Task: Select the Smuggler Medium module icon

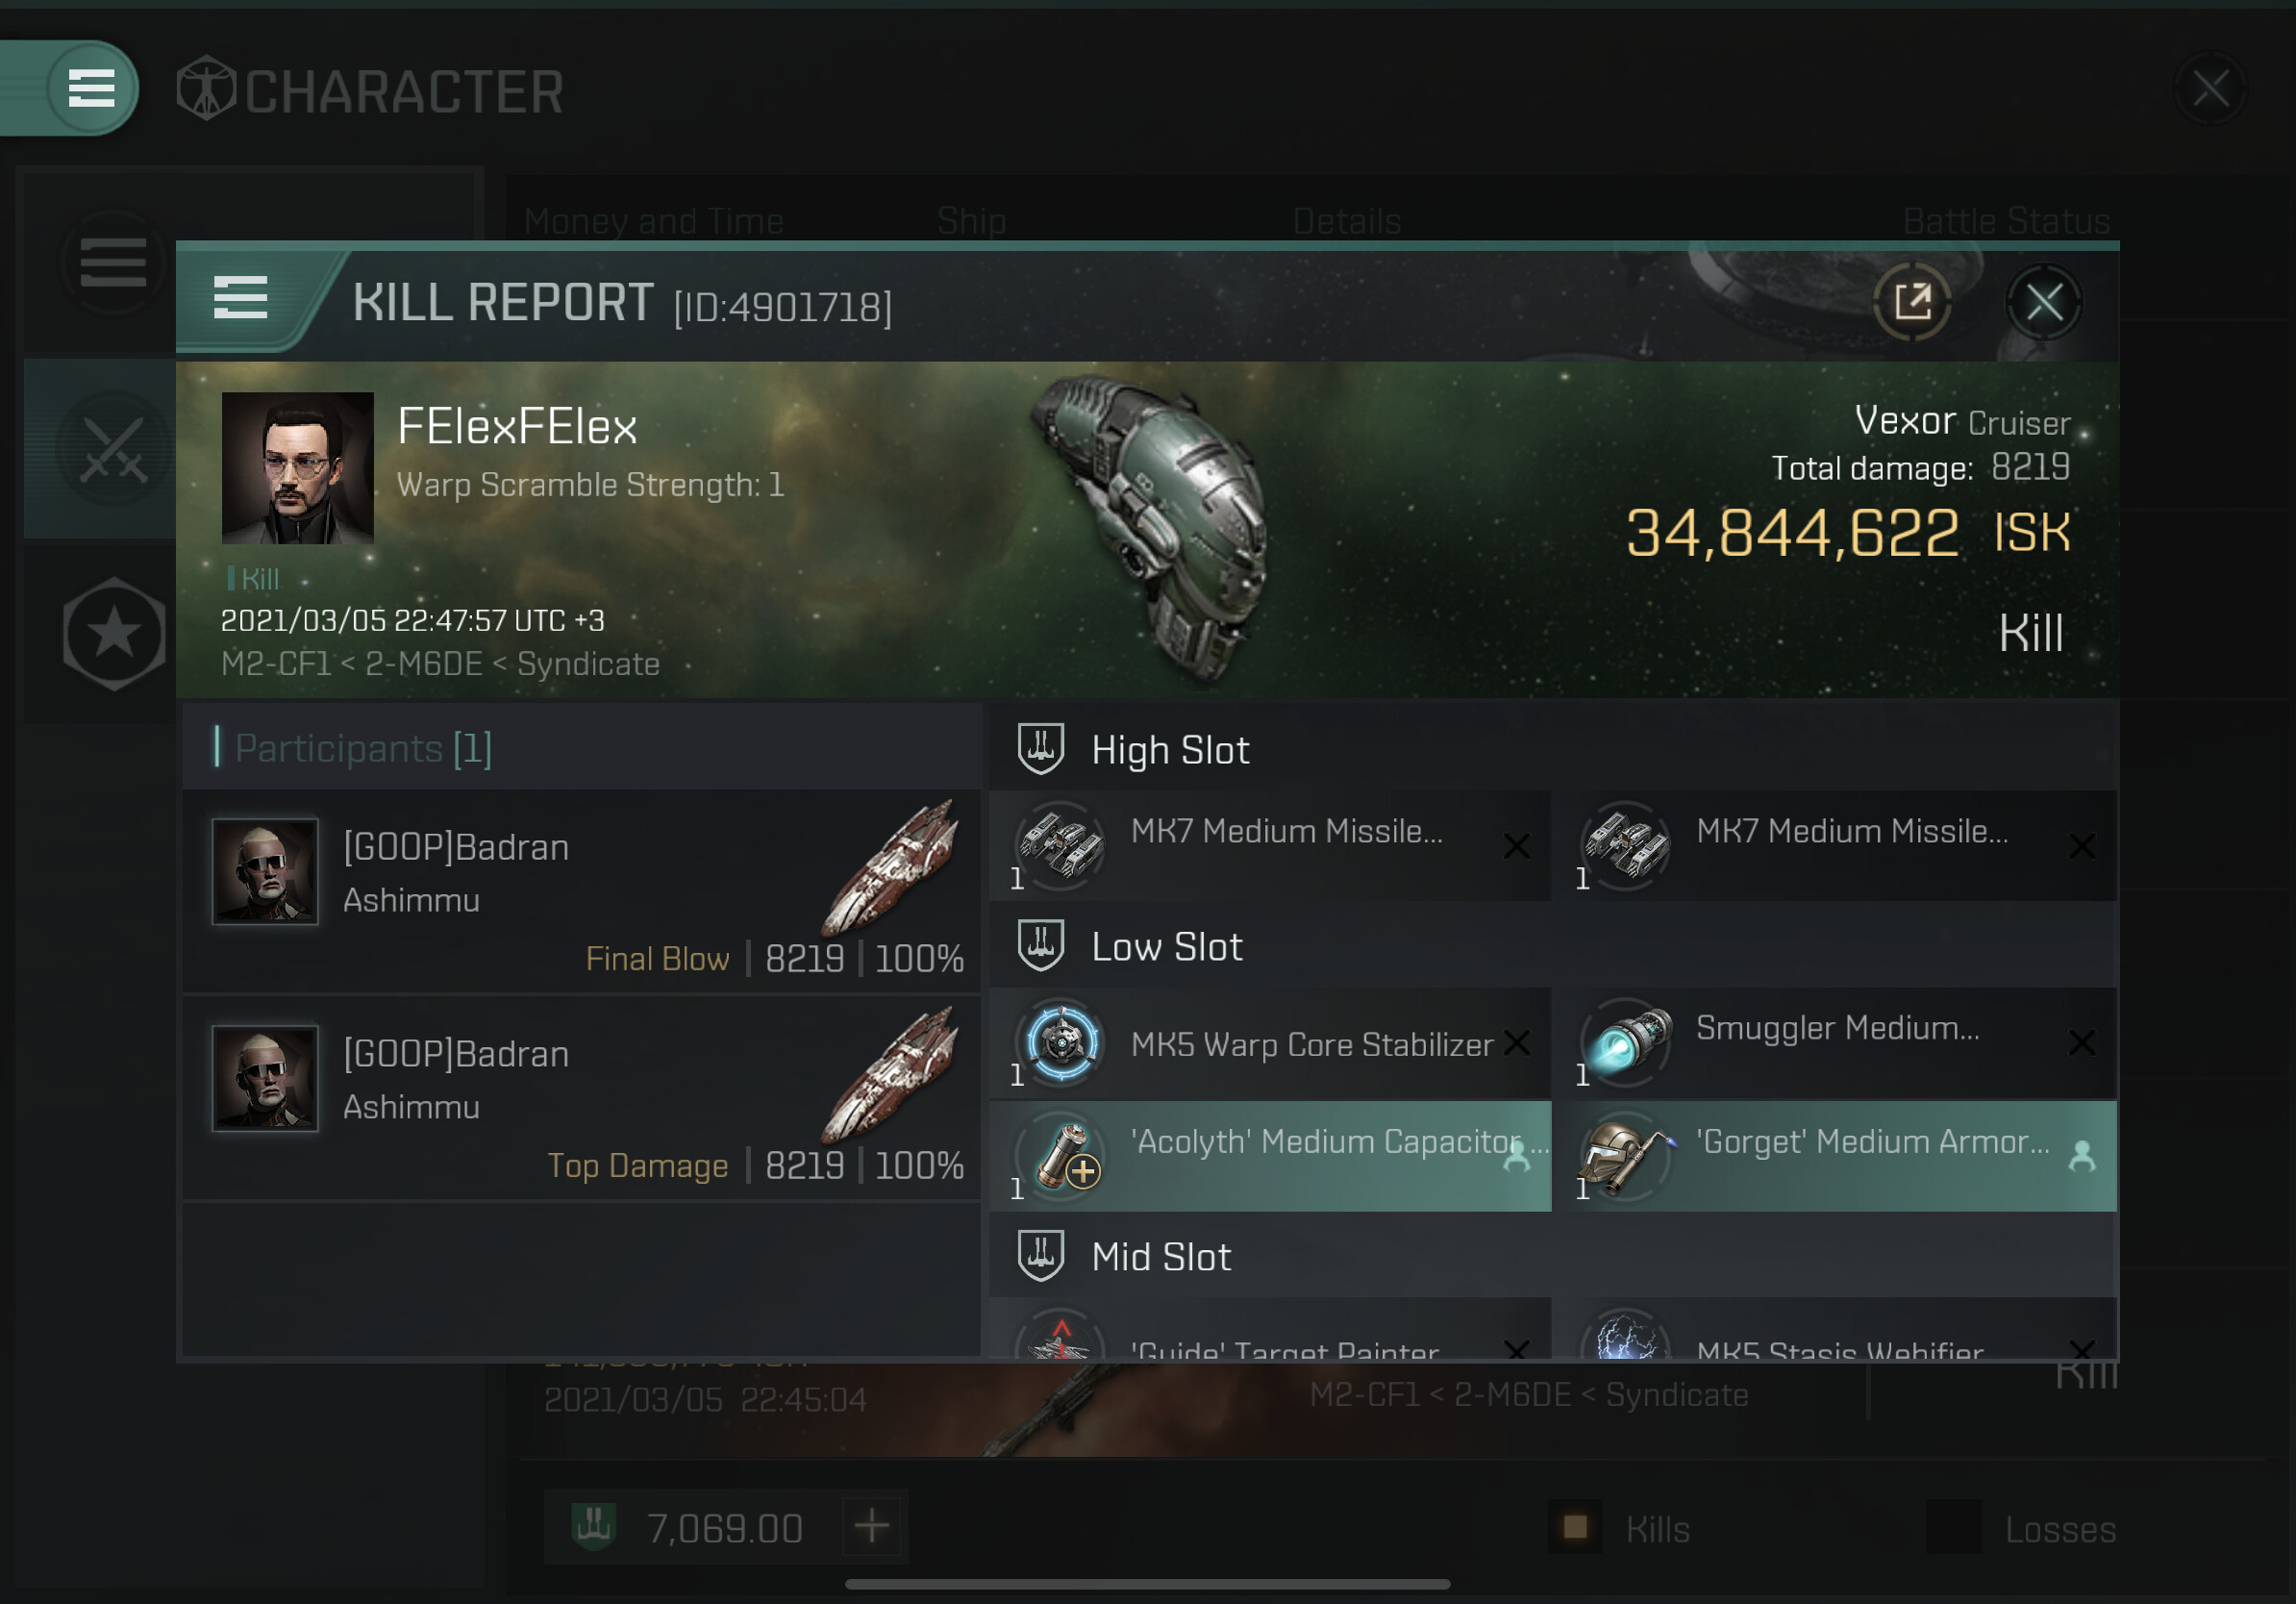Action: [x=1626, y=1043]
